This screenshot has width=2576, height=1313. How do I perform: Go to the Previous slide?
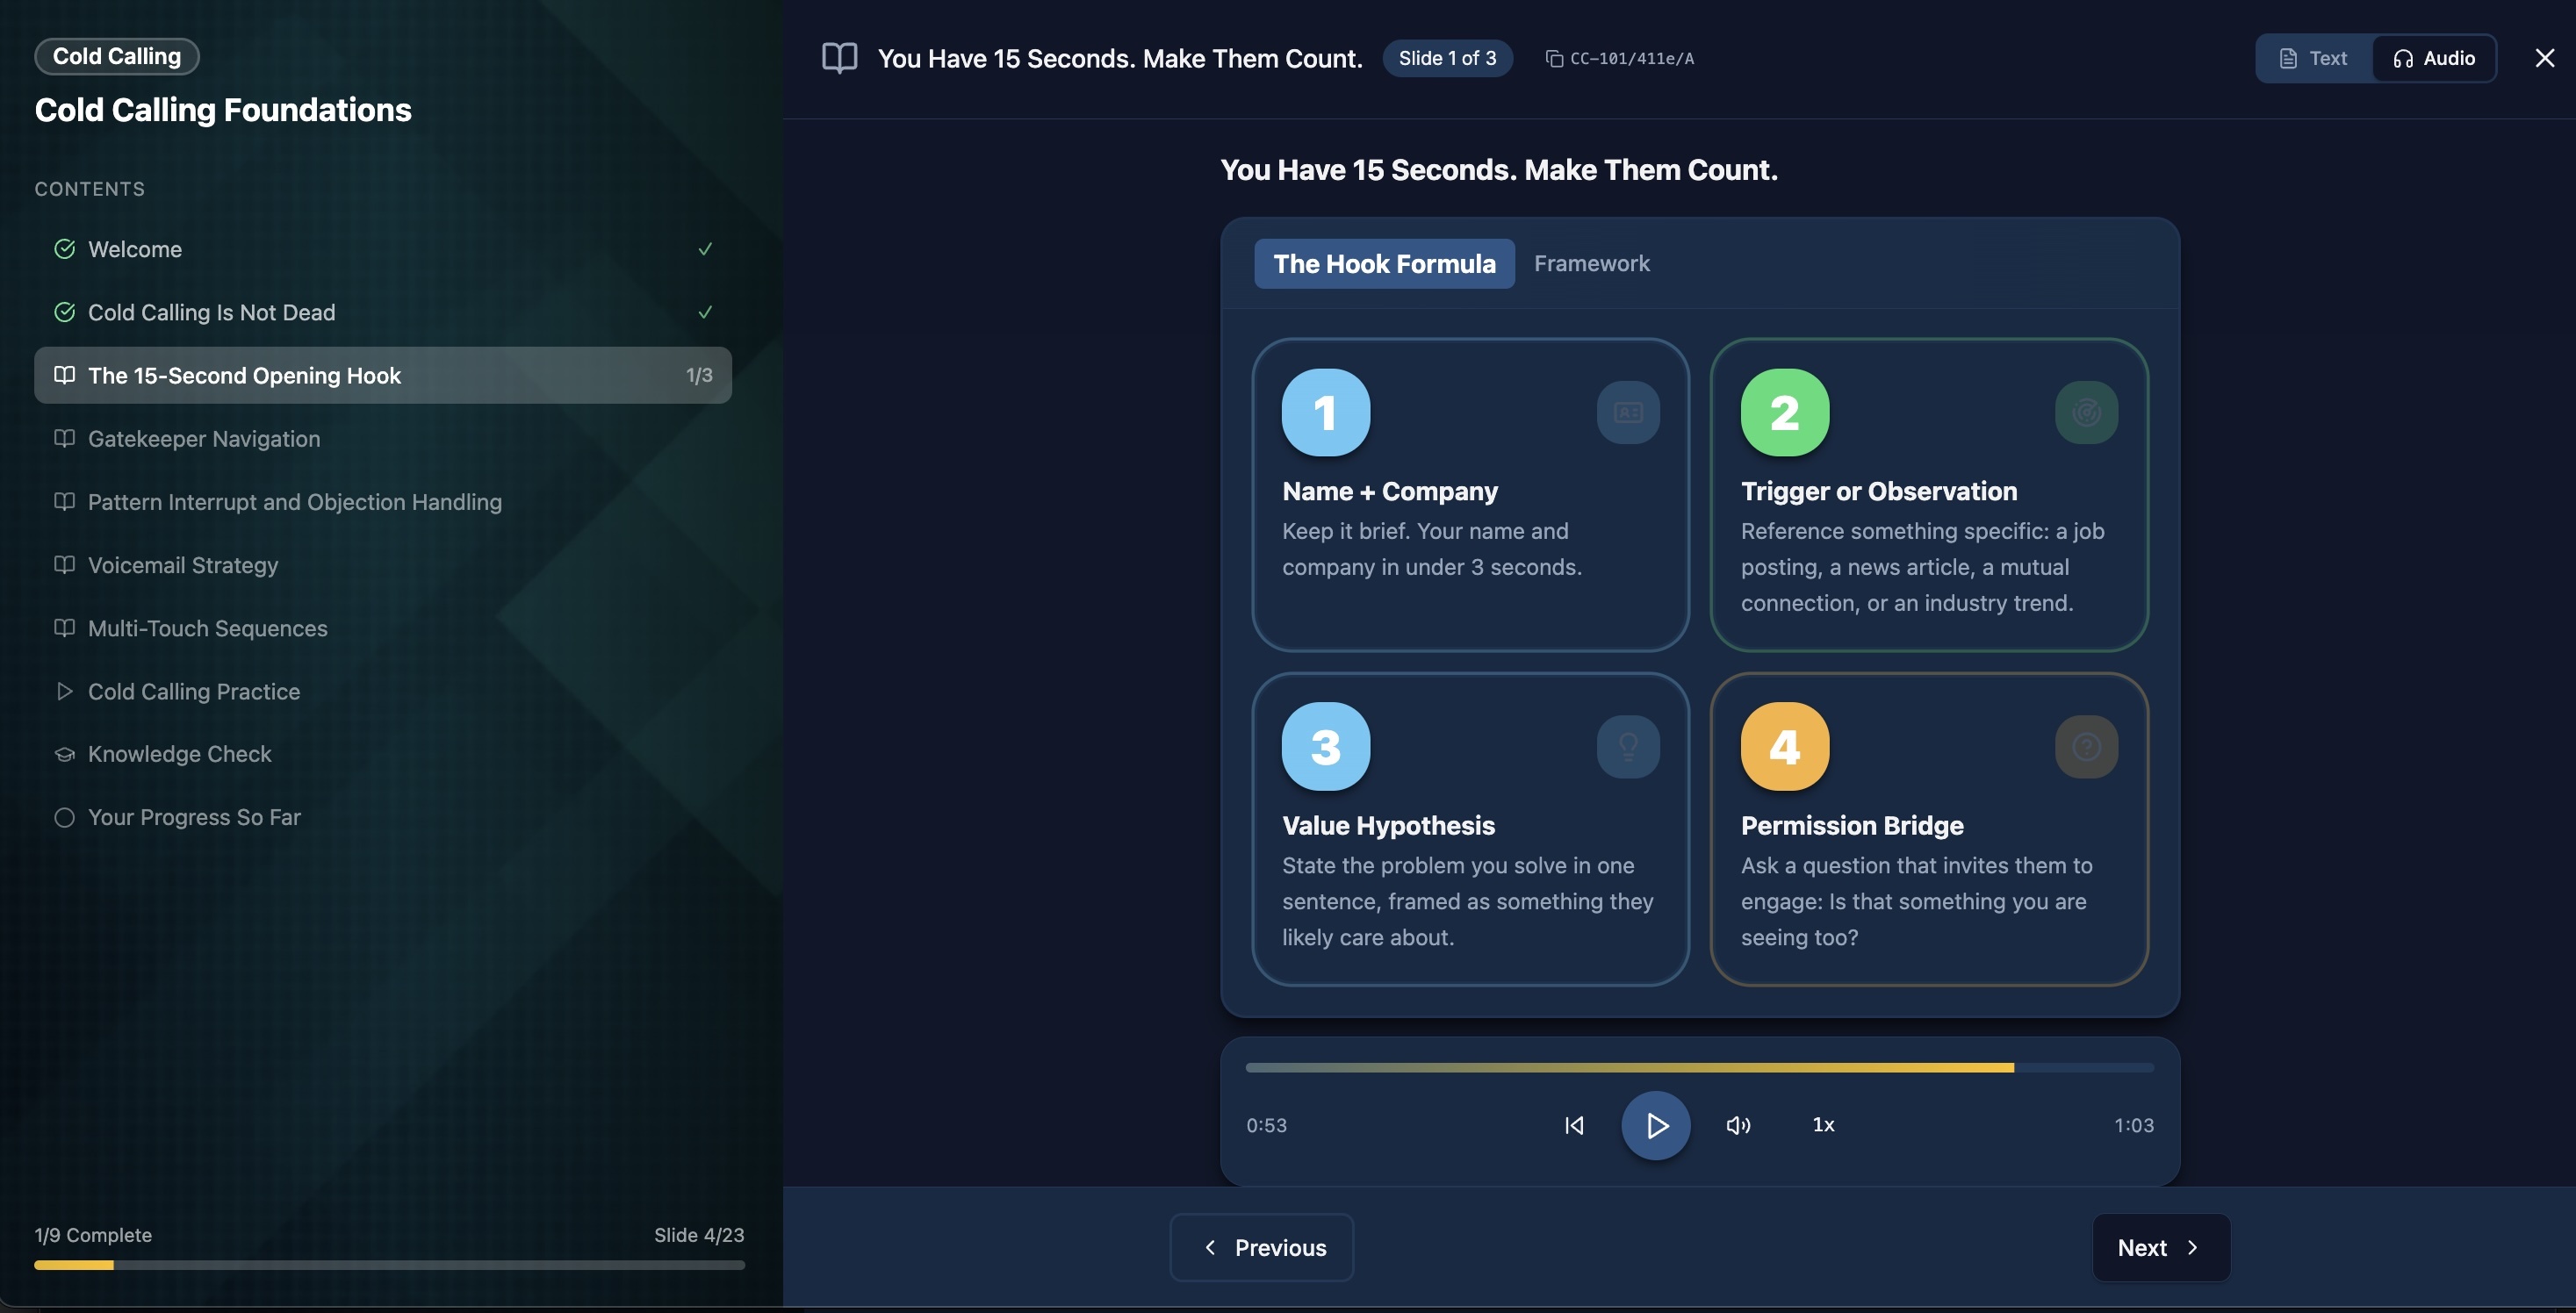click(1261, 1247)
